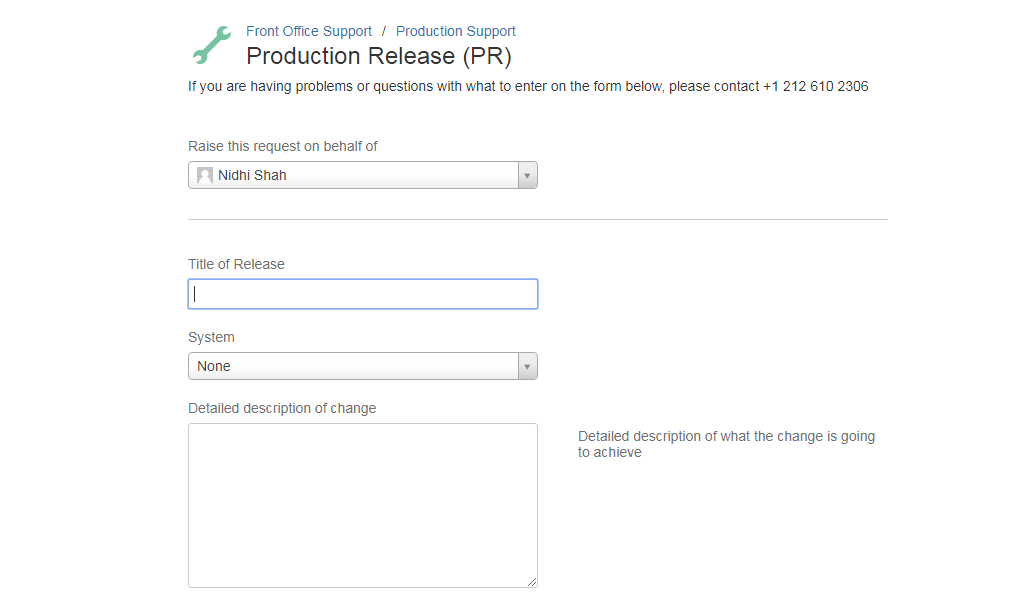Click the horizontal divider below requester field
Image resolution: width=1034 pixels, height=599 pixels.
point(538,219)
